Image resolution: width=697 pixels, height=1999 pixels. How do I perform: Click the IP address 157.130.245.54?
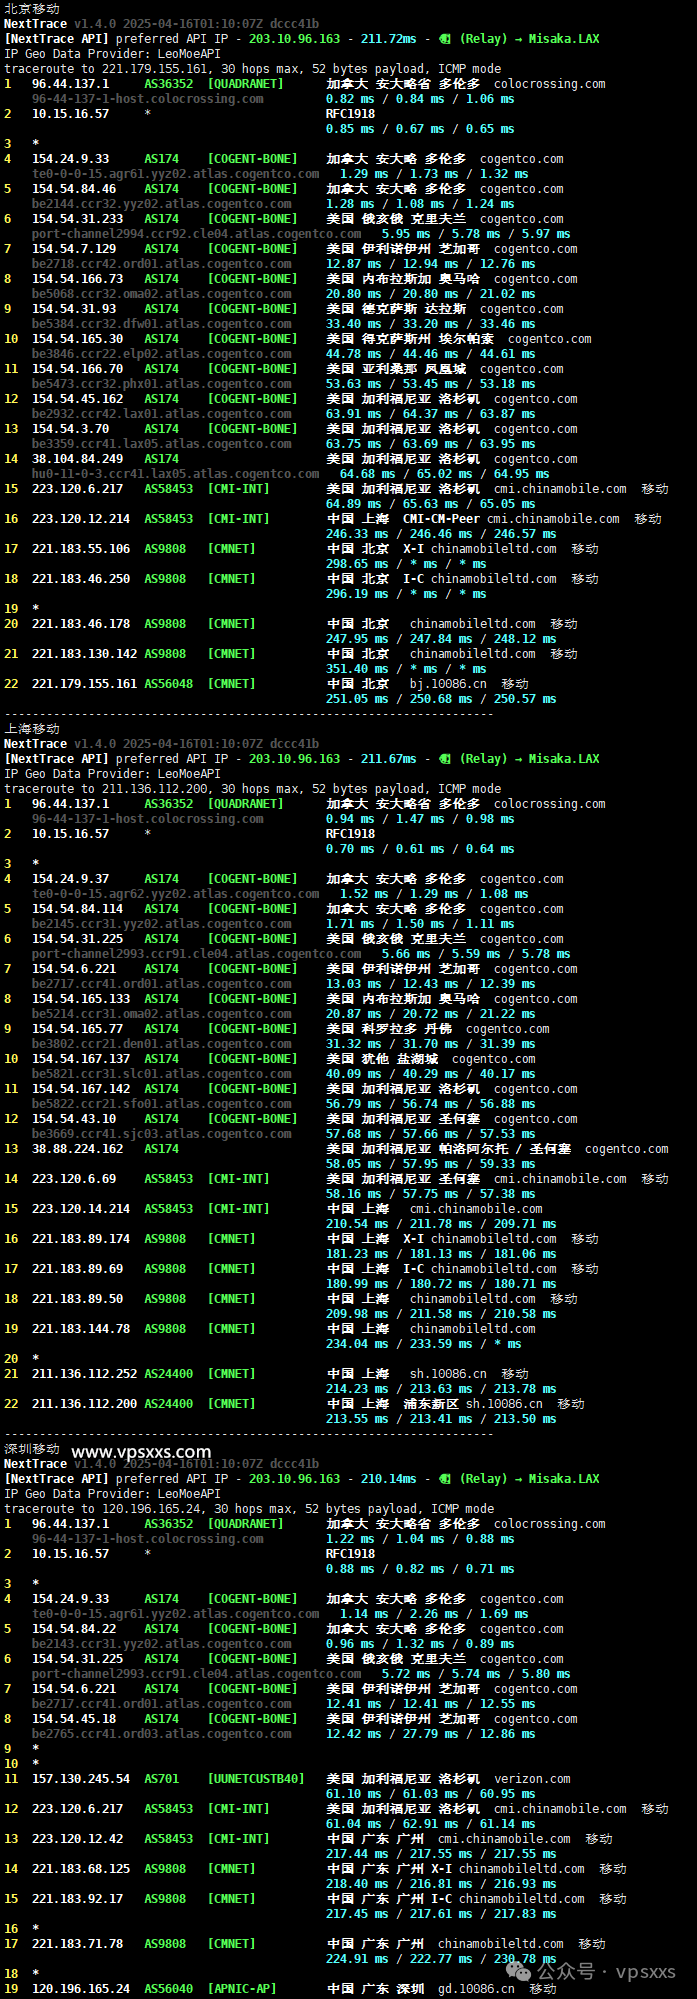81,1778
